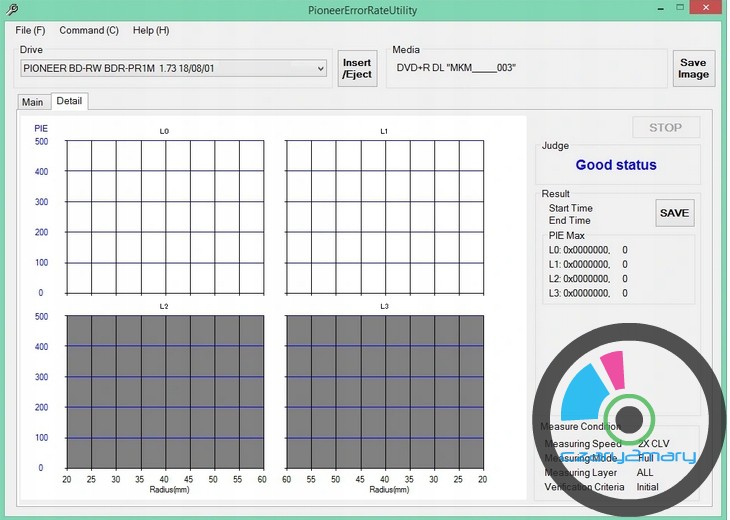
Task: Click inside the L1 PIE chart
Action: pyautogui.click(x=384, y=217)
